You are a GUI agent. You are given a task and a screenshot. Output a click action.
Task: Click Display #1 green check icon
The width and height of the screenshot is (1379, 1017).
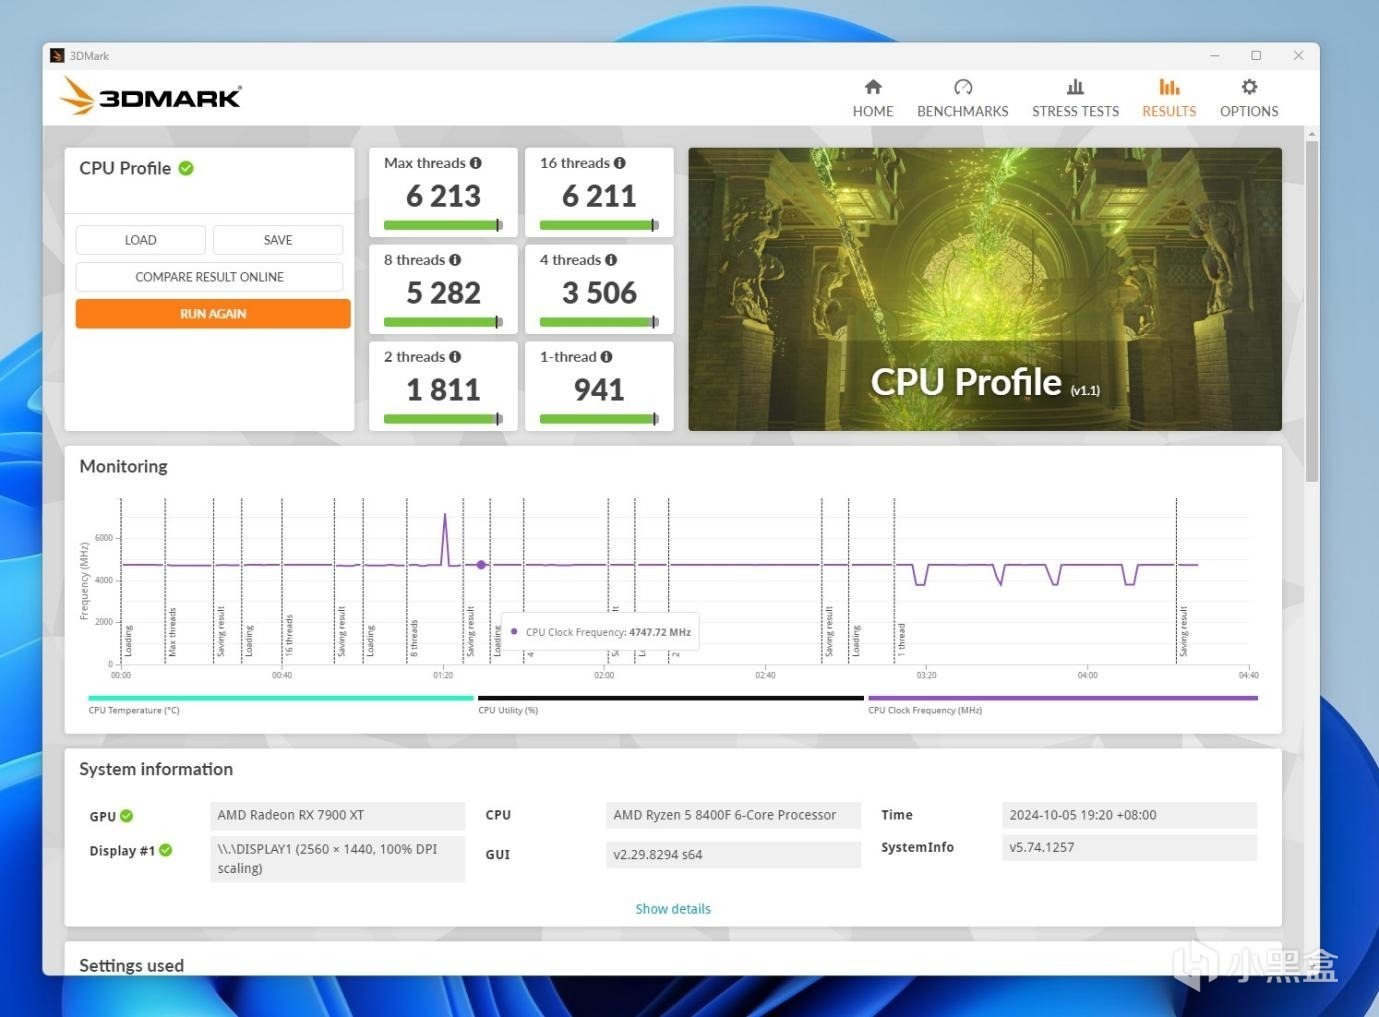pos(166,850)
